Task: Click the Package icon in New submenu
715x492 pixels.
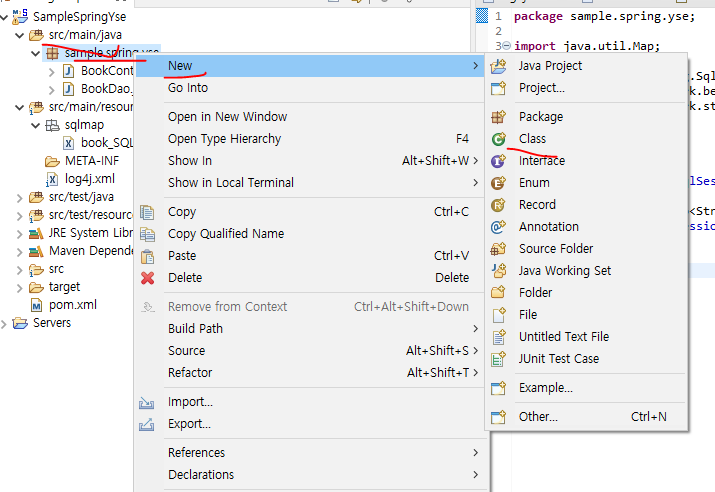Action: tap(498, 117)
